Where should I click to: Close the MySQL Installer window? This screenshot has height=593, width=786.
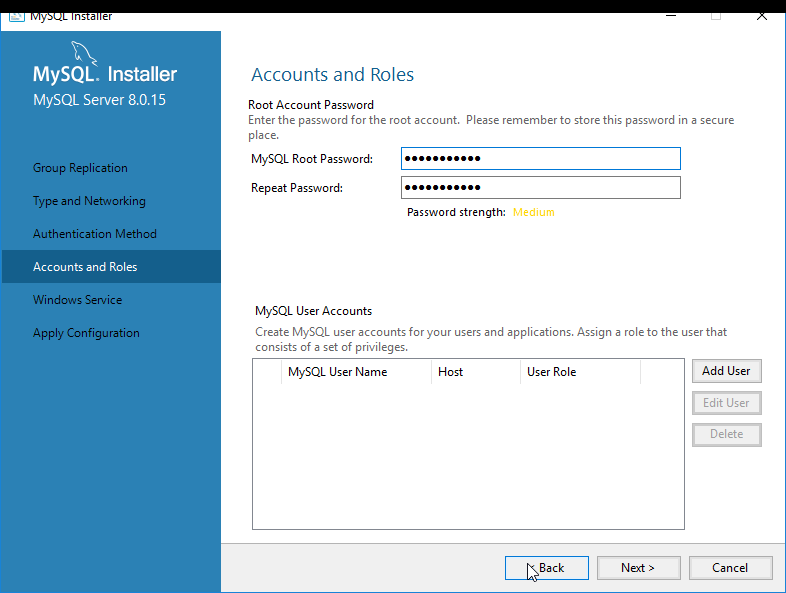(x=761, y=16)
